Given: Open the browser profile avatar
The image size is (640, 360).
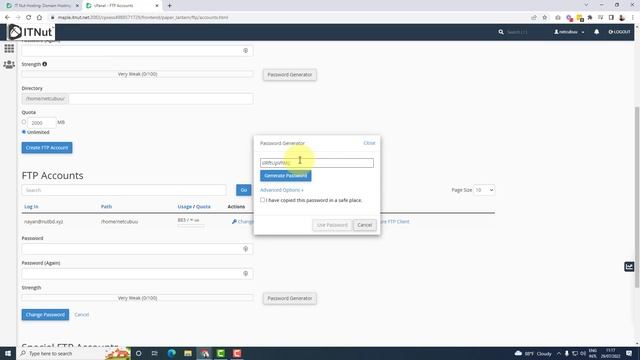Looking at the screenshot, I should coord(622,18).
